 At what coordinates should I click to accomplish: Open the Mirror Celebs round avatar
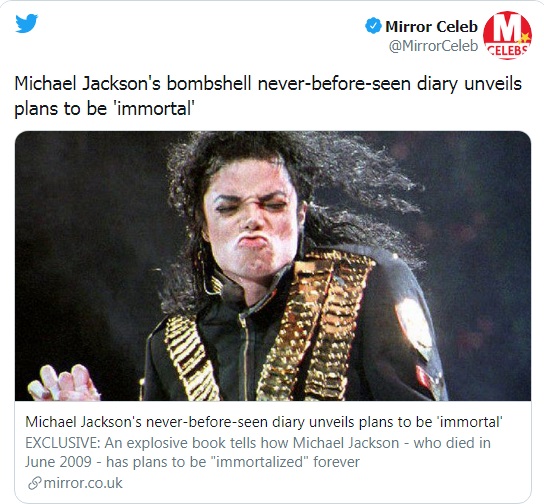[x=507, y=35]
